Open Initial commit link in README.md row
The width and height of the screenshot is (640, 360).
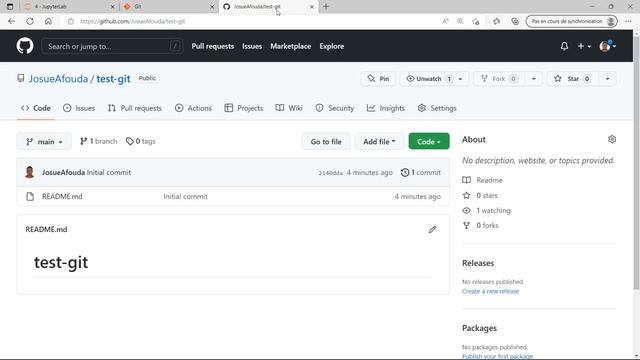click(186, 196)
